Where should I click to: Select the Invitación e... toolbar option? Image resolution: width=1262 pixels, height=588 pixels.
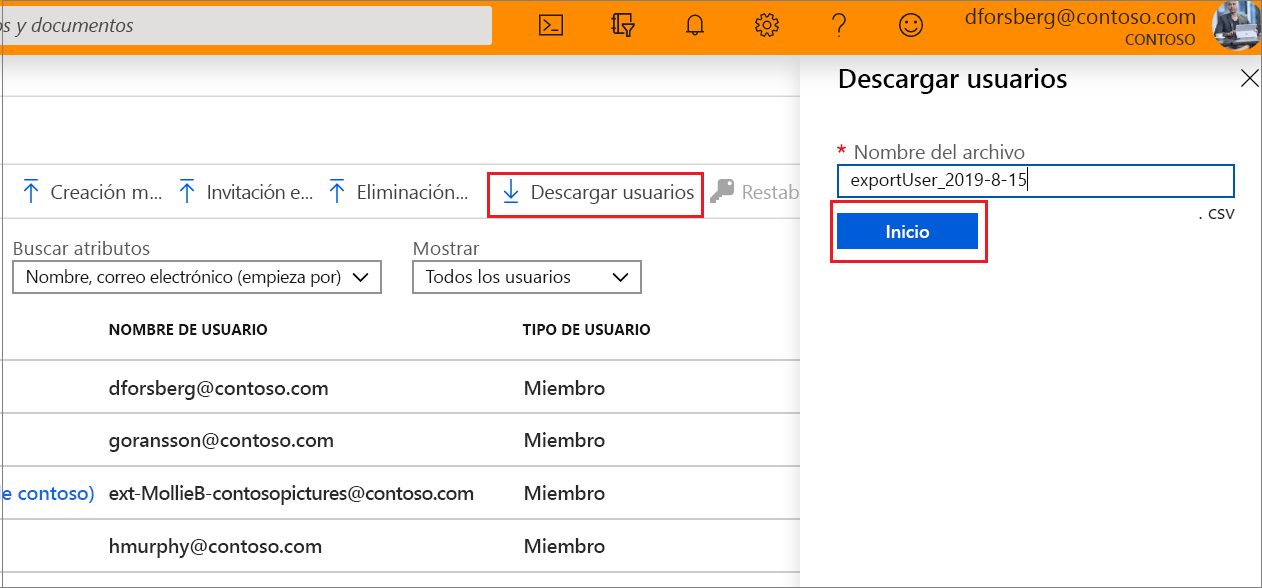point(244,191)
